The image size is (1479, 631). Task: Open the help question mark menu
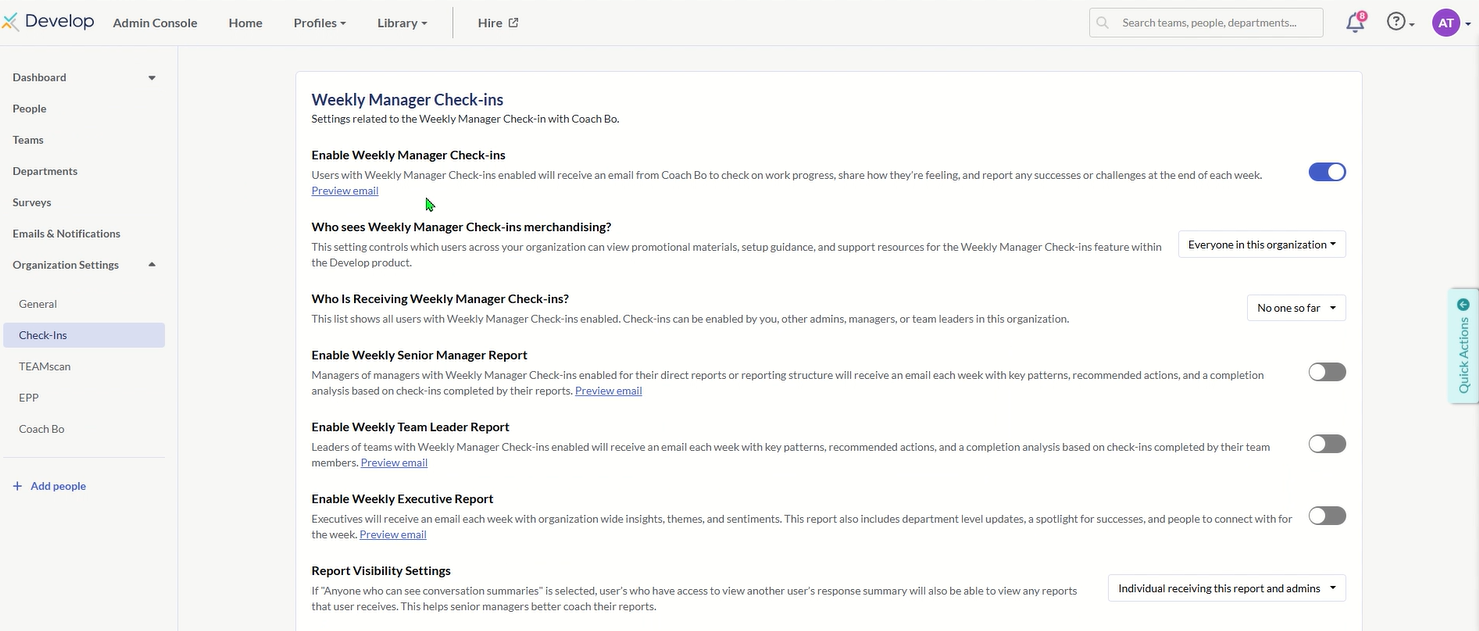point(1397,22)
